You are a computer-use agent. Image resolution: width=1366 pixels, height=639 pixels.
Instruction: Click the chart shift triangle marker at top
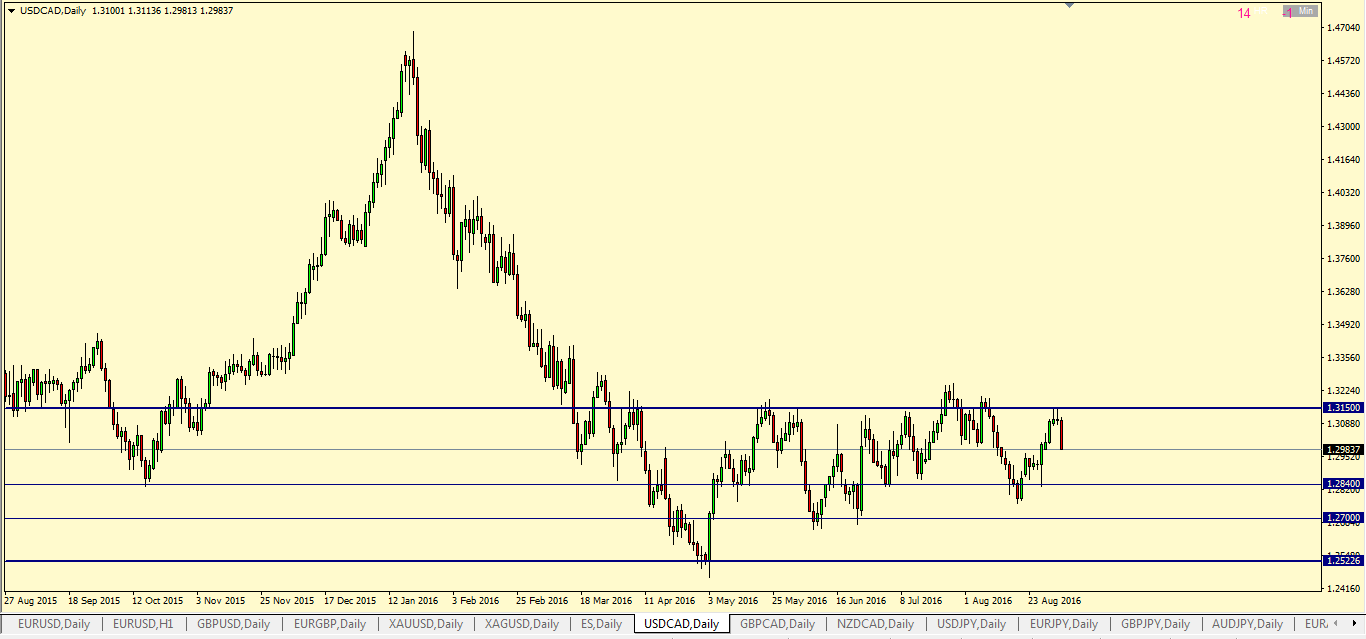(1069, 5)
